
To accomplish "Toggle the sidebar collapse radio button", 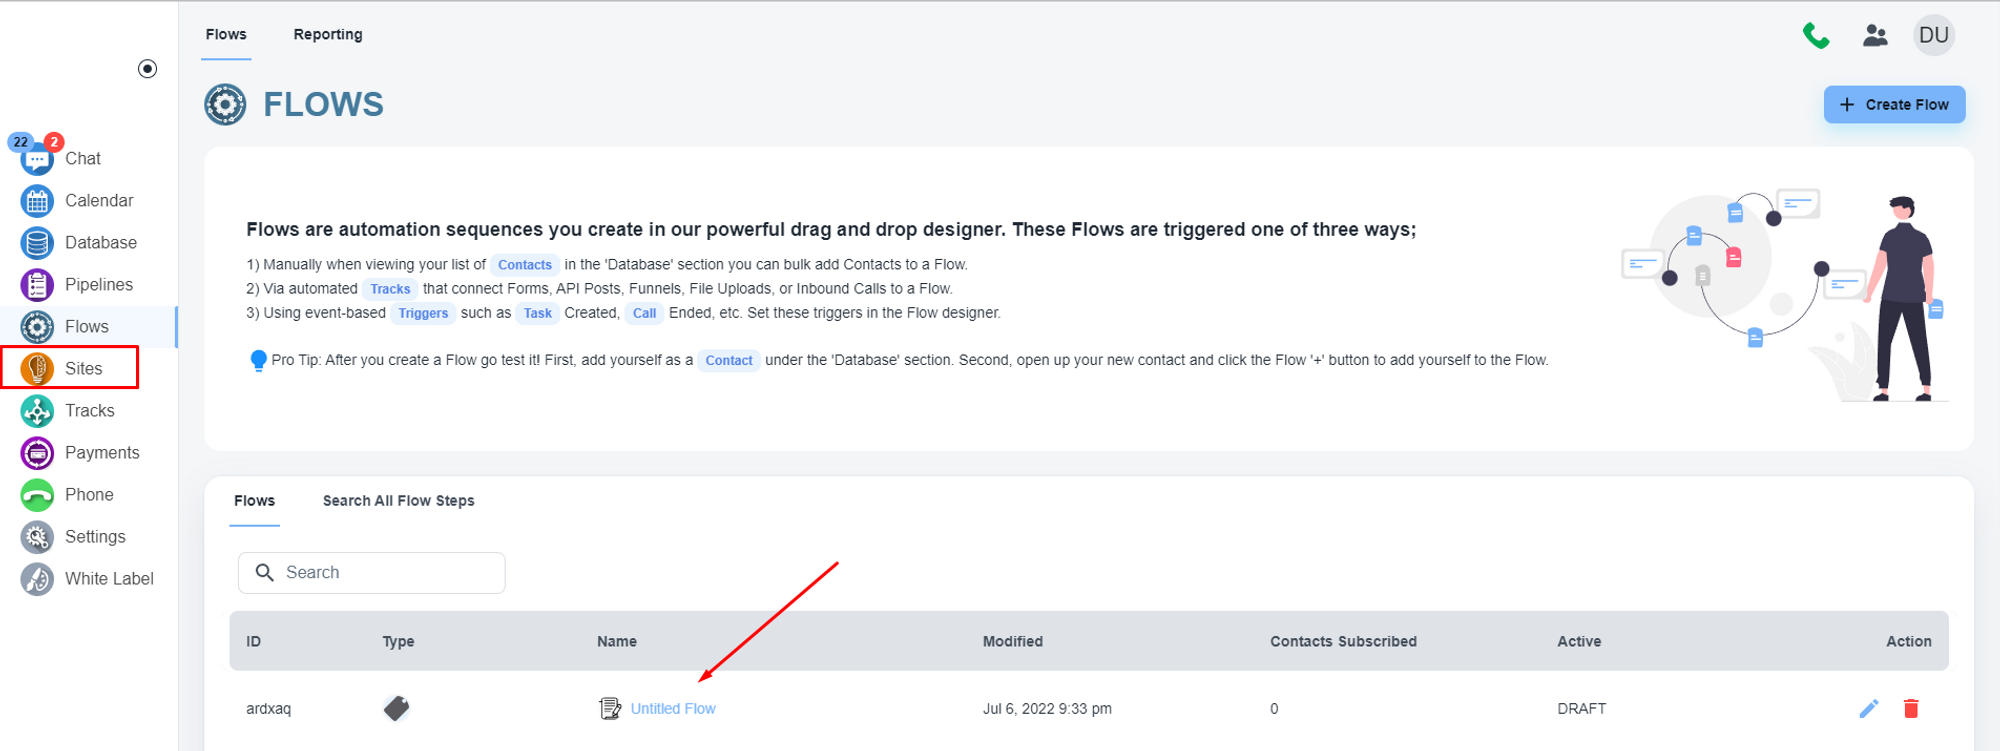I will pos(147,69).
